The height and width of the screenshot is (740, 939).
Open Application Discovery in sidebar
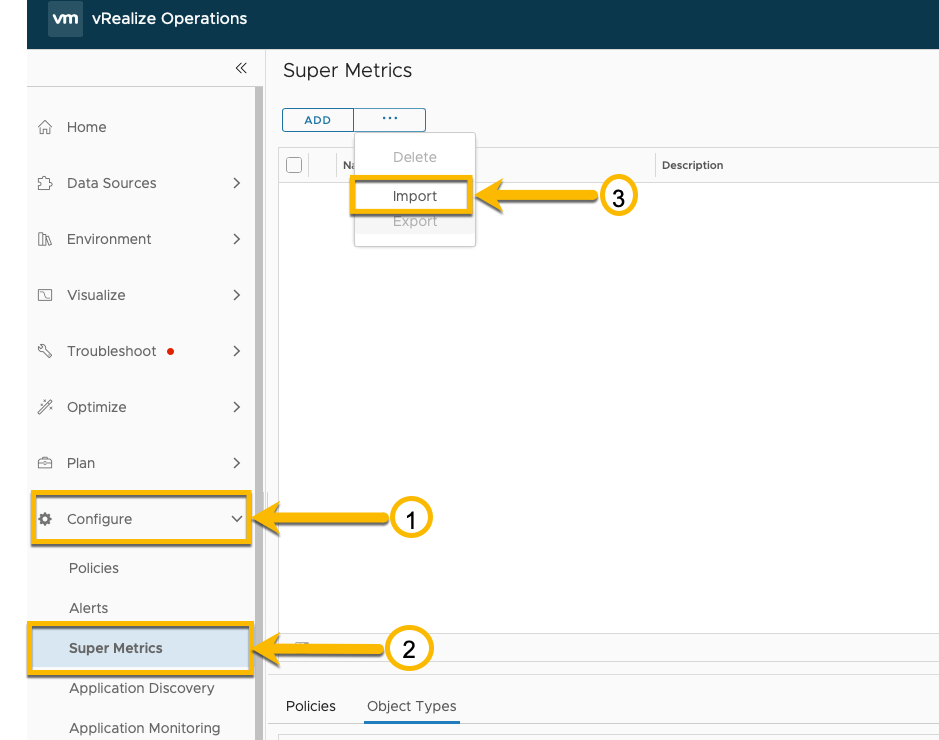click(141, 688)
